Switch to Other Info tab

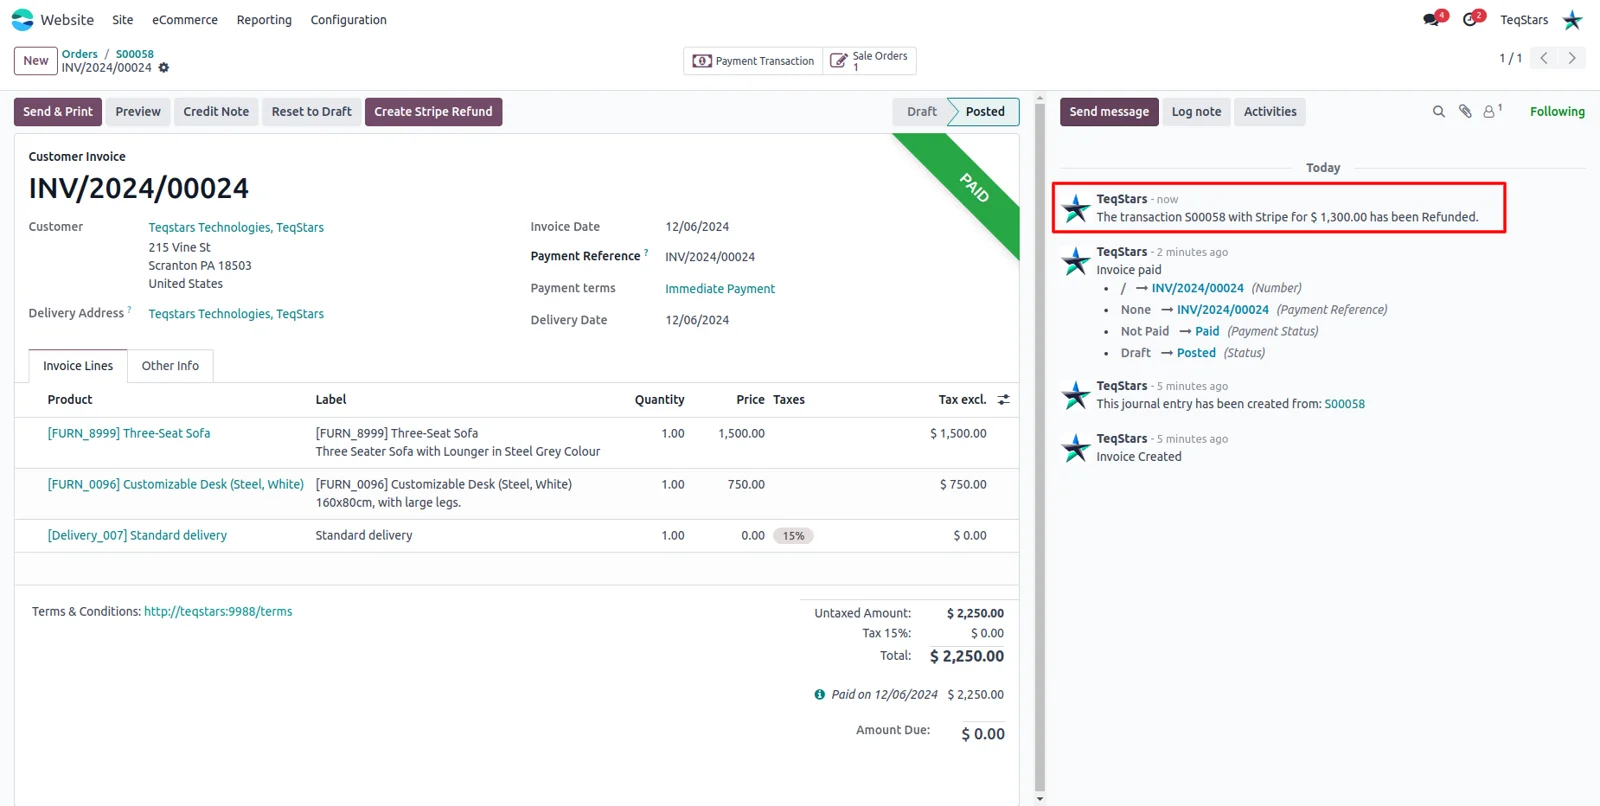click(170, 366)
